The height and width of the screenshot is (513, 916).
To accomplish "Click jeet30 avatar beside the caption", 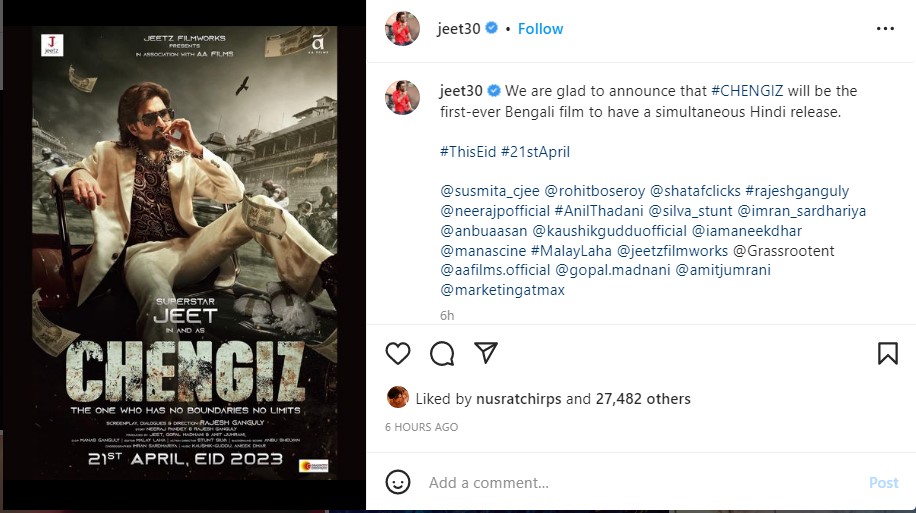I will click(403, 97).
